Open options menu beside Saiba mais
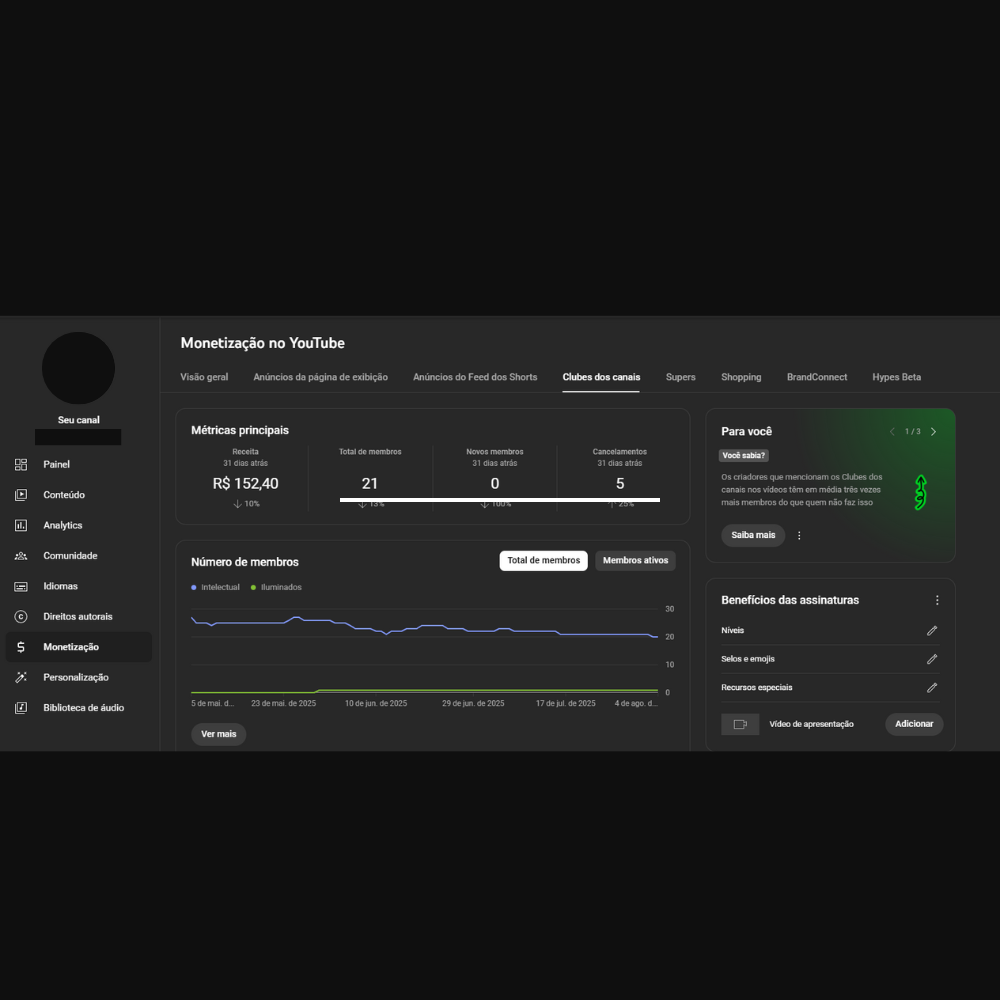This screenshot has width=1000, height=1000. tap(799, 536)
